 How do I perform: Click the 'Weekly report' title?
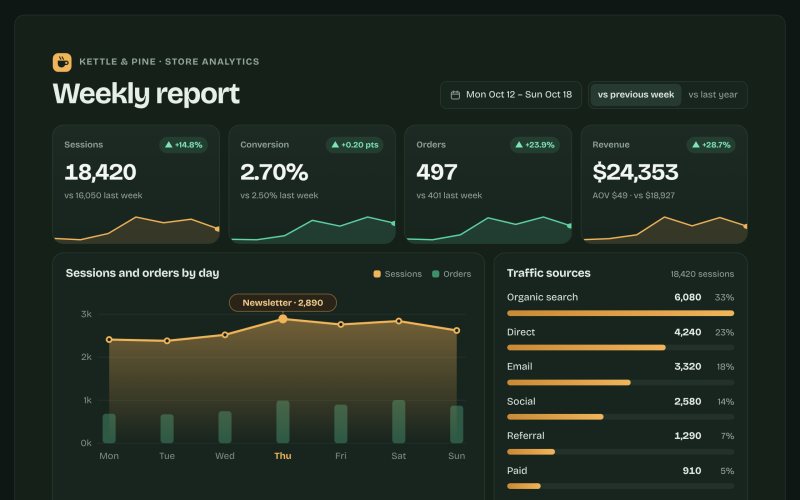146,94
